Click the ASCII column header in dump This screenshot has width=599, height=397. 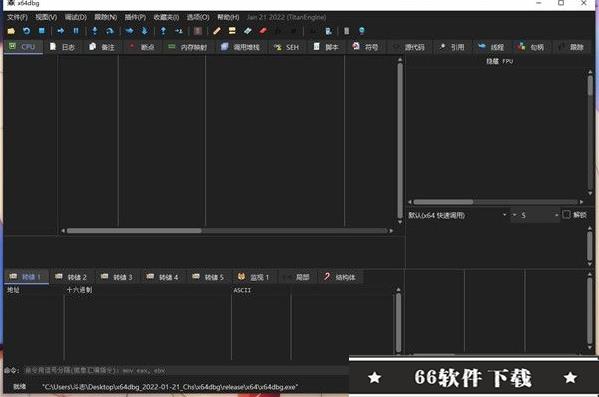pyautogui.click(x=242, y=290)
